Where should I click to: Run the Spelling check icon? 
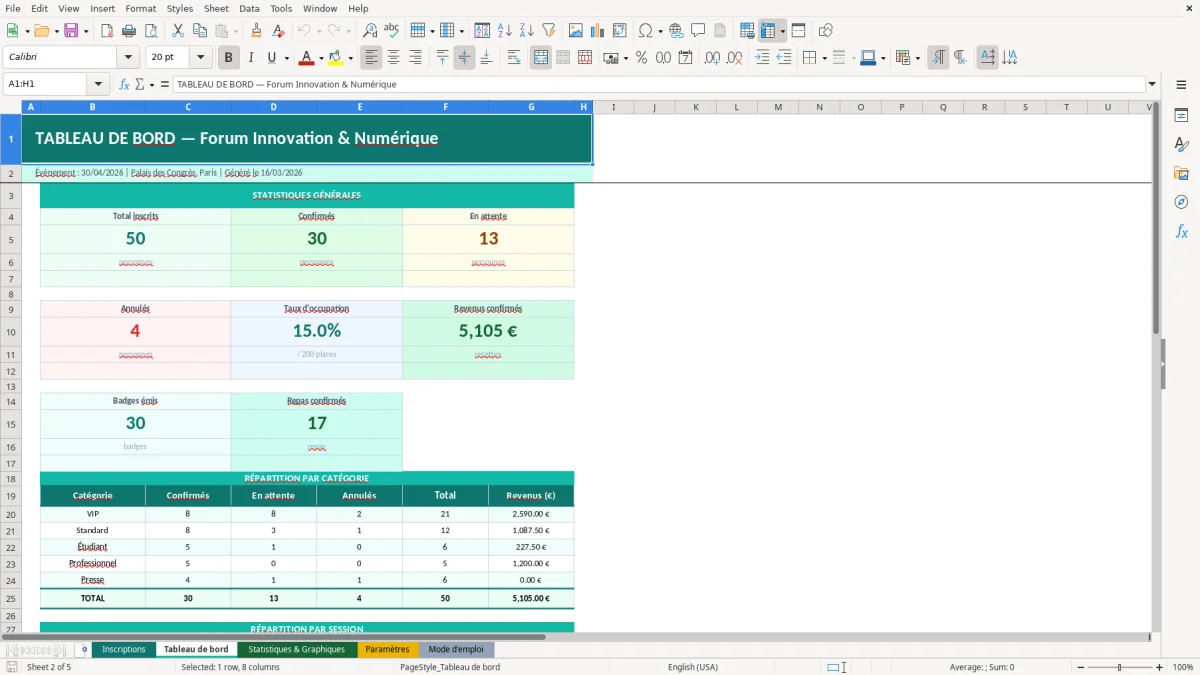point(392,31)
